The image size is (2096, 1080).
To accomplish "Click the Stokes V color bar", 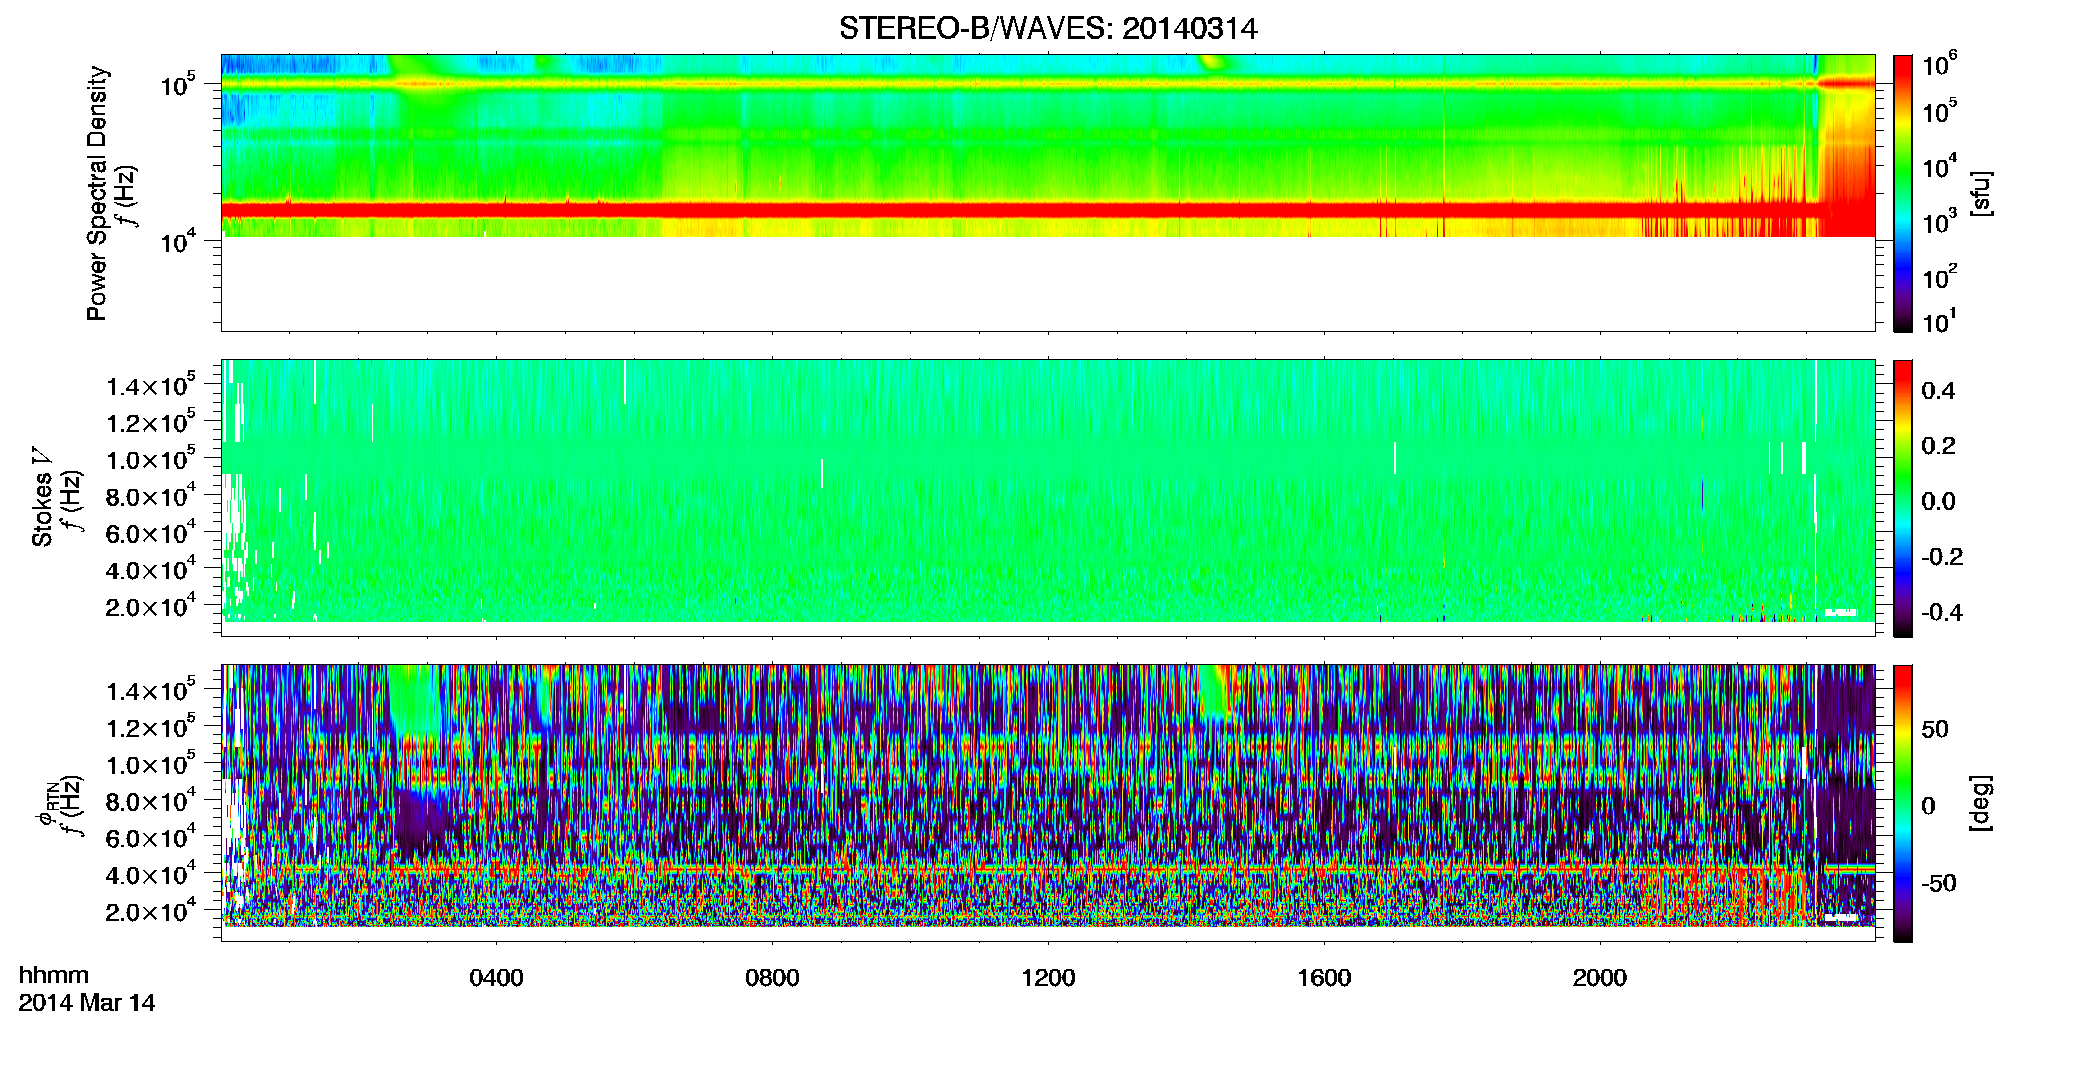I will point(1903,498).
